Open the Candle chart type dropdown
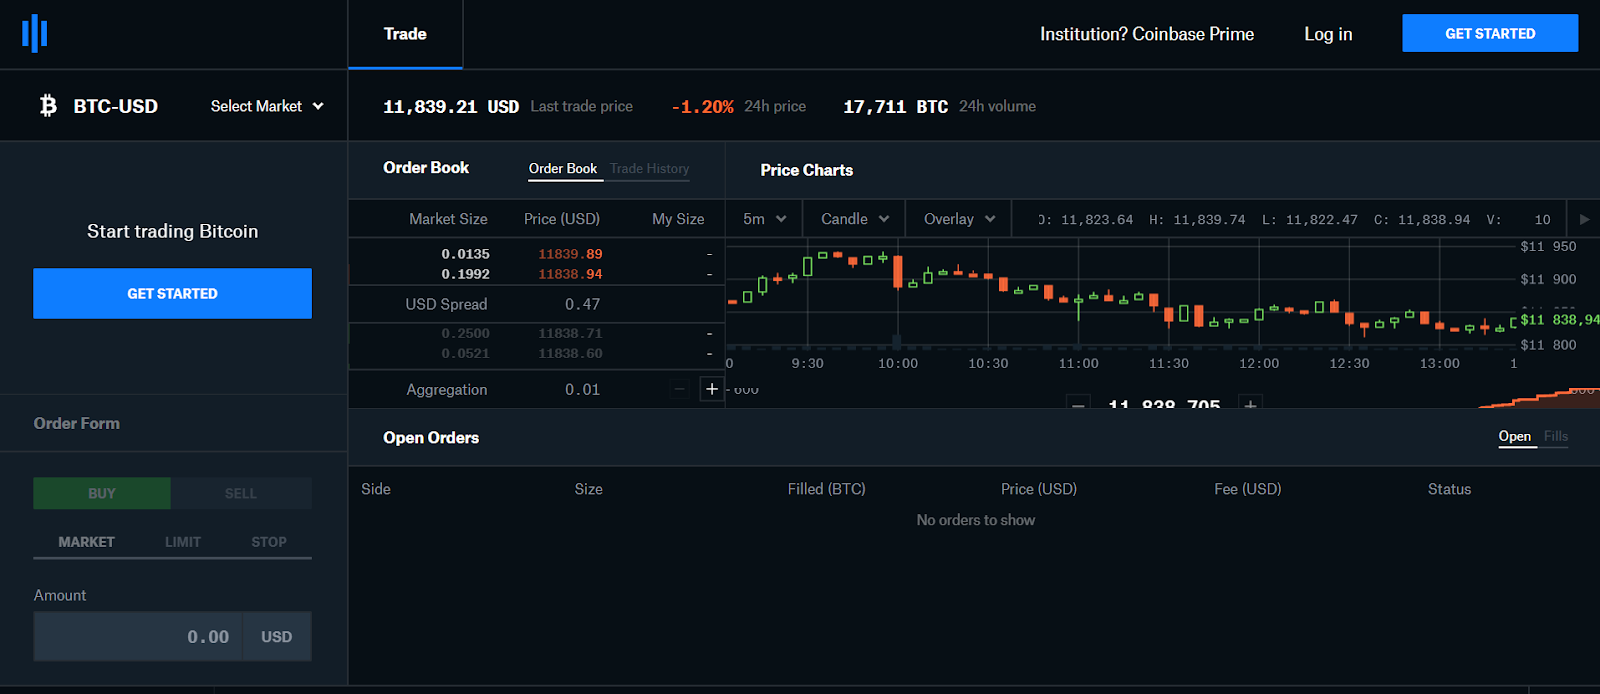1600x694 pixels. point(854,219)
